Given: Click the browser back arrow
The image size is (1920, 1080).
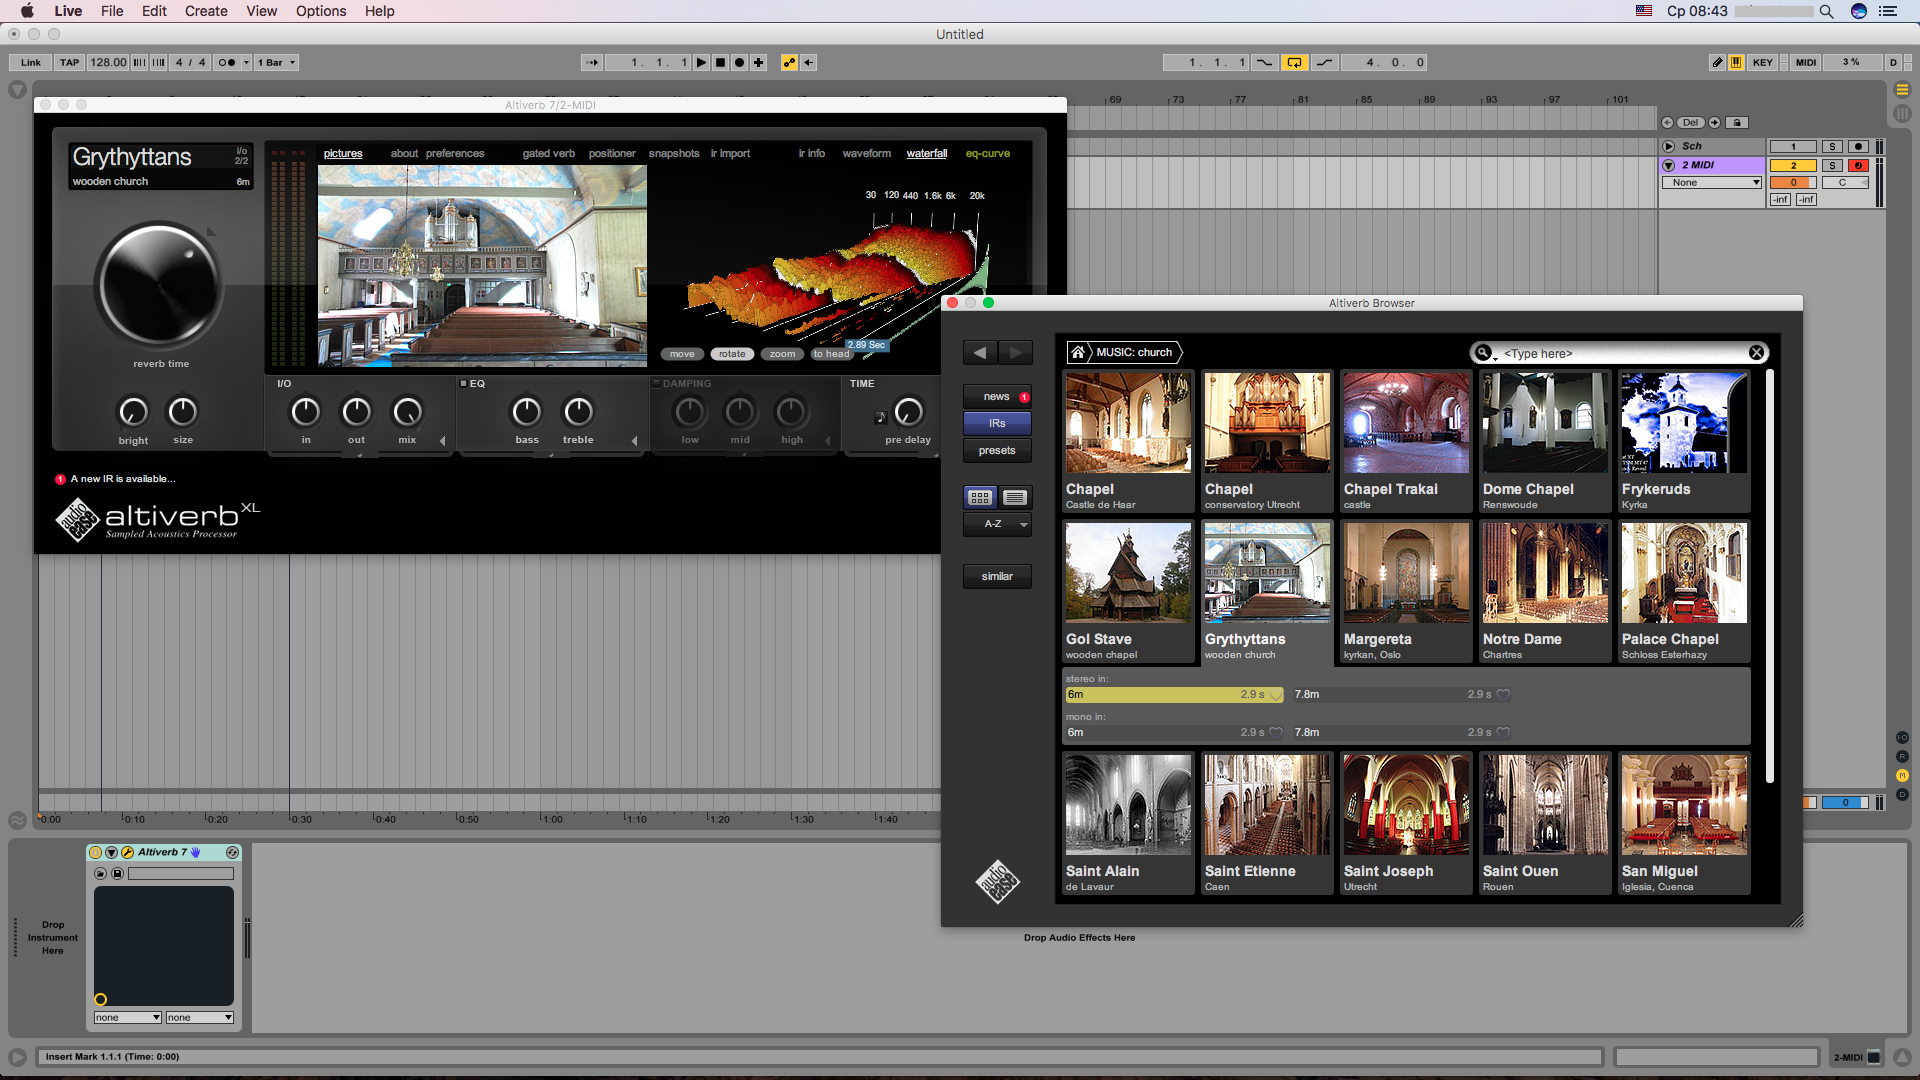Looking at the screenshot, I should pos(980,352).
